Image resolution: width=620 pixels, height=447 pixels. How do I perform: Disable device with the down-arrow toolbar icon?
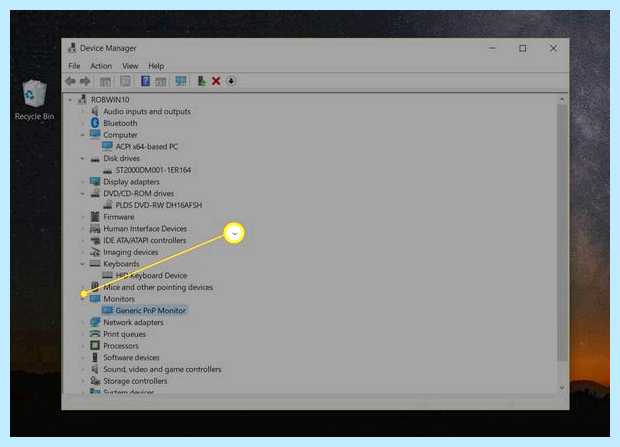[231, 81]
